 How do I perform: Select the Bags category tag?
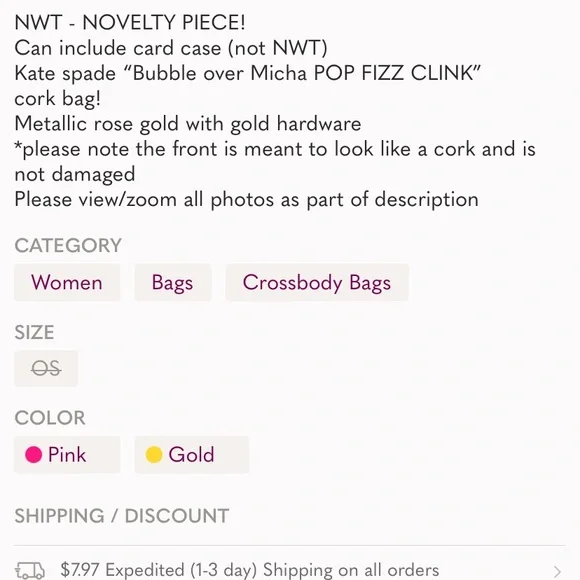173,283
